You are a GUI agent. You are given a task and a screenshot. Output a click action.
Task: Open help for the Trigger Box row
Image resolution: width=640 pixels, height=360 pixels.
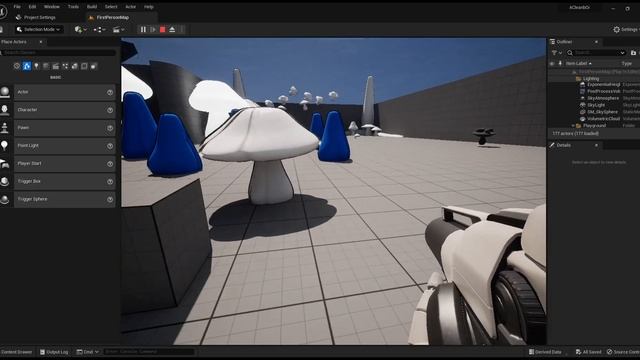pos(110,182)
